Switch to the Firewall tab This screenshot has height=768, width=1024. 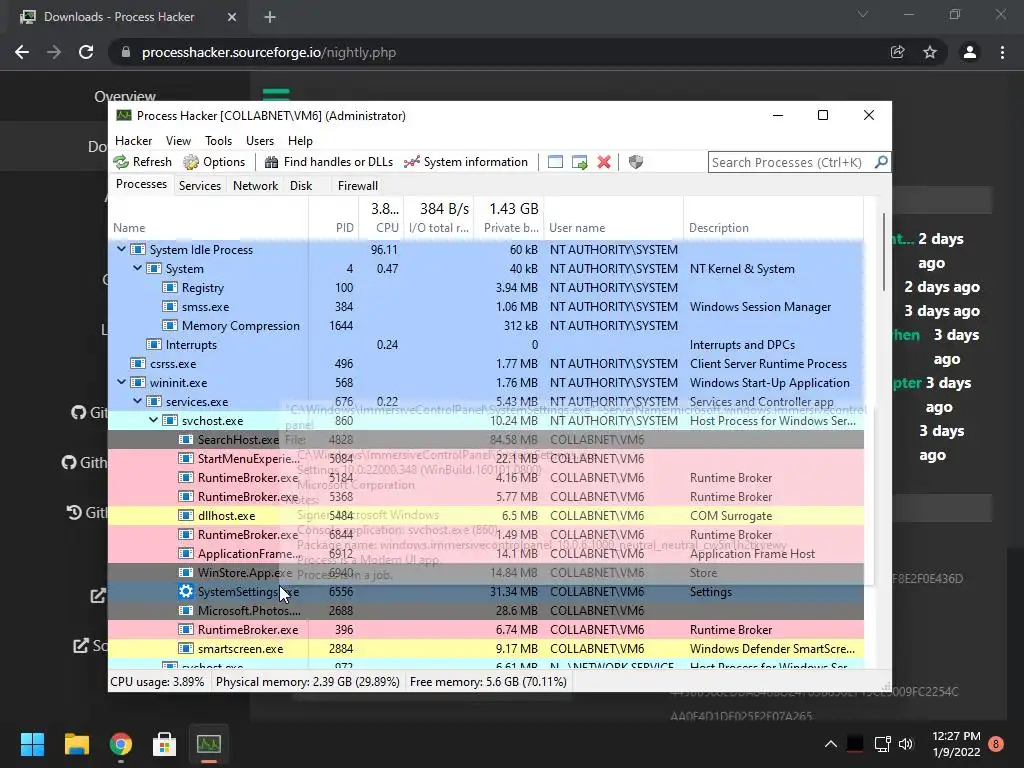pos(358,185)
